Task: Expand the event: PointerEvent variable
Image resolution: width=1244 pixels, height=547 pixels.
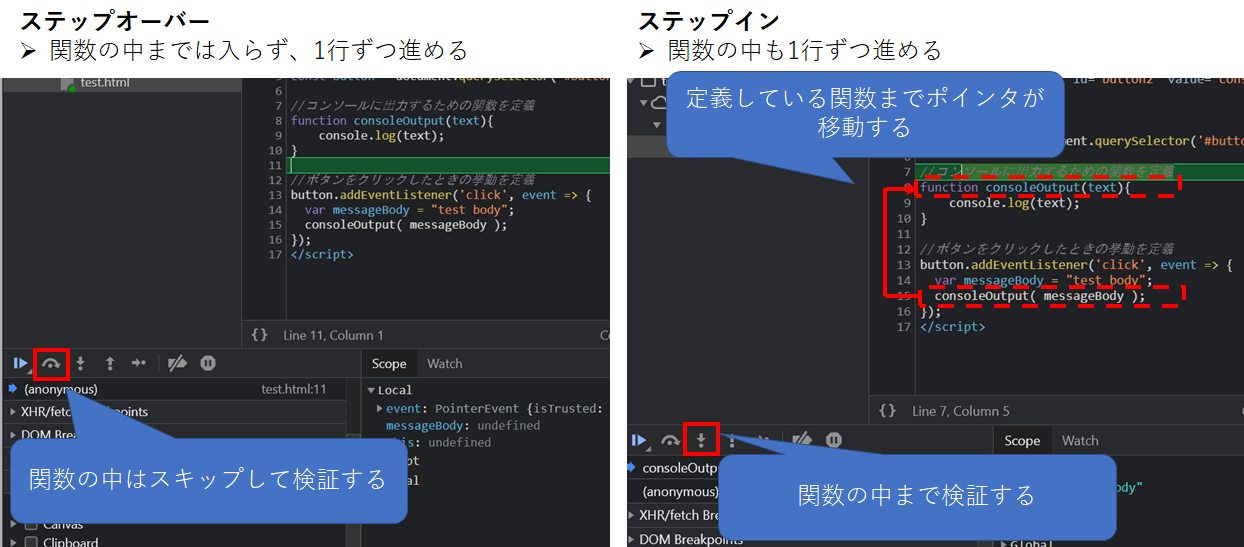Action: coord(380,408)
